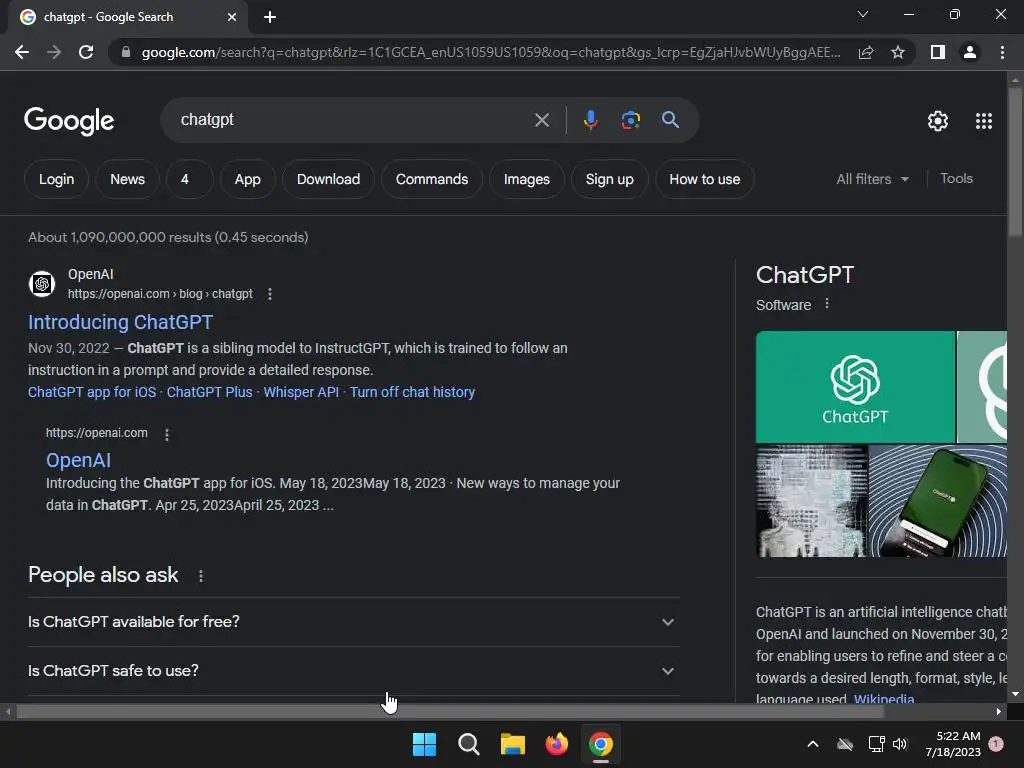
Task: Select the News filter chip
Action: (127, 179)
